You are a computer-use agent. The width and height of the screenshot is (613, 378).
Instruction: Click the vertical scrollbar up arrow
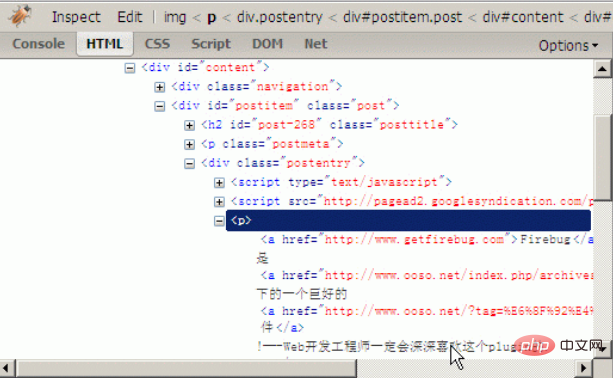click(602, 69)
